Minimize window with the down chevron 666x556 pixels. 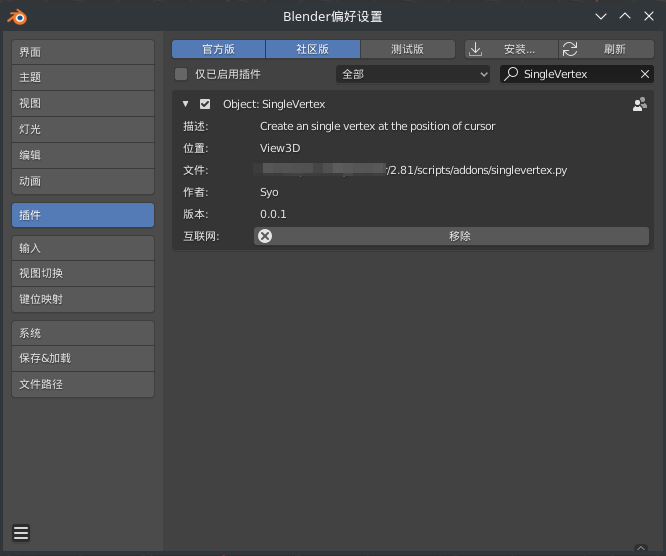(601, 17)
